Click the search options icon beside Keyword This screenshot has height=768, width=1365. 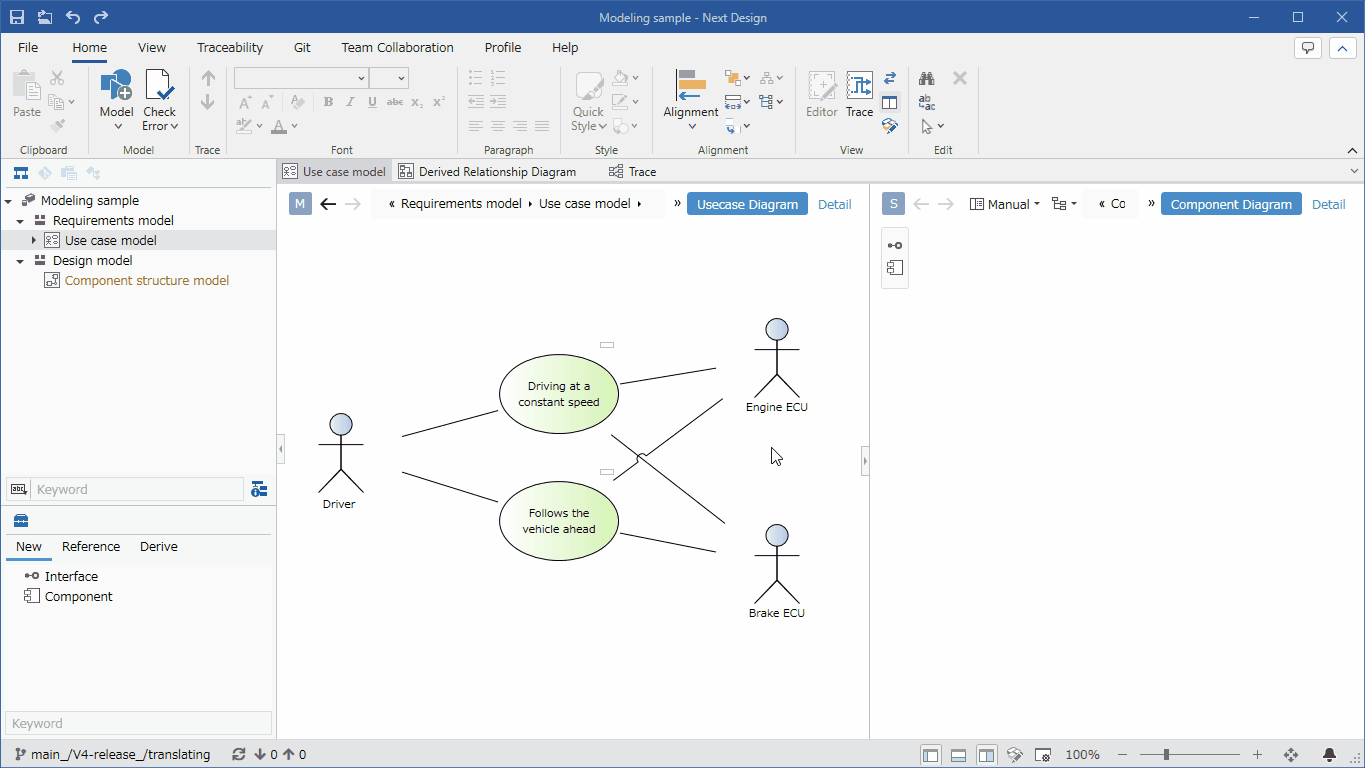259,489
